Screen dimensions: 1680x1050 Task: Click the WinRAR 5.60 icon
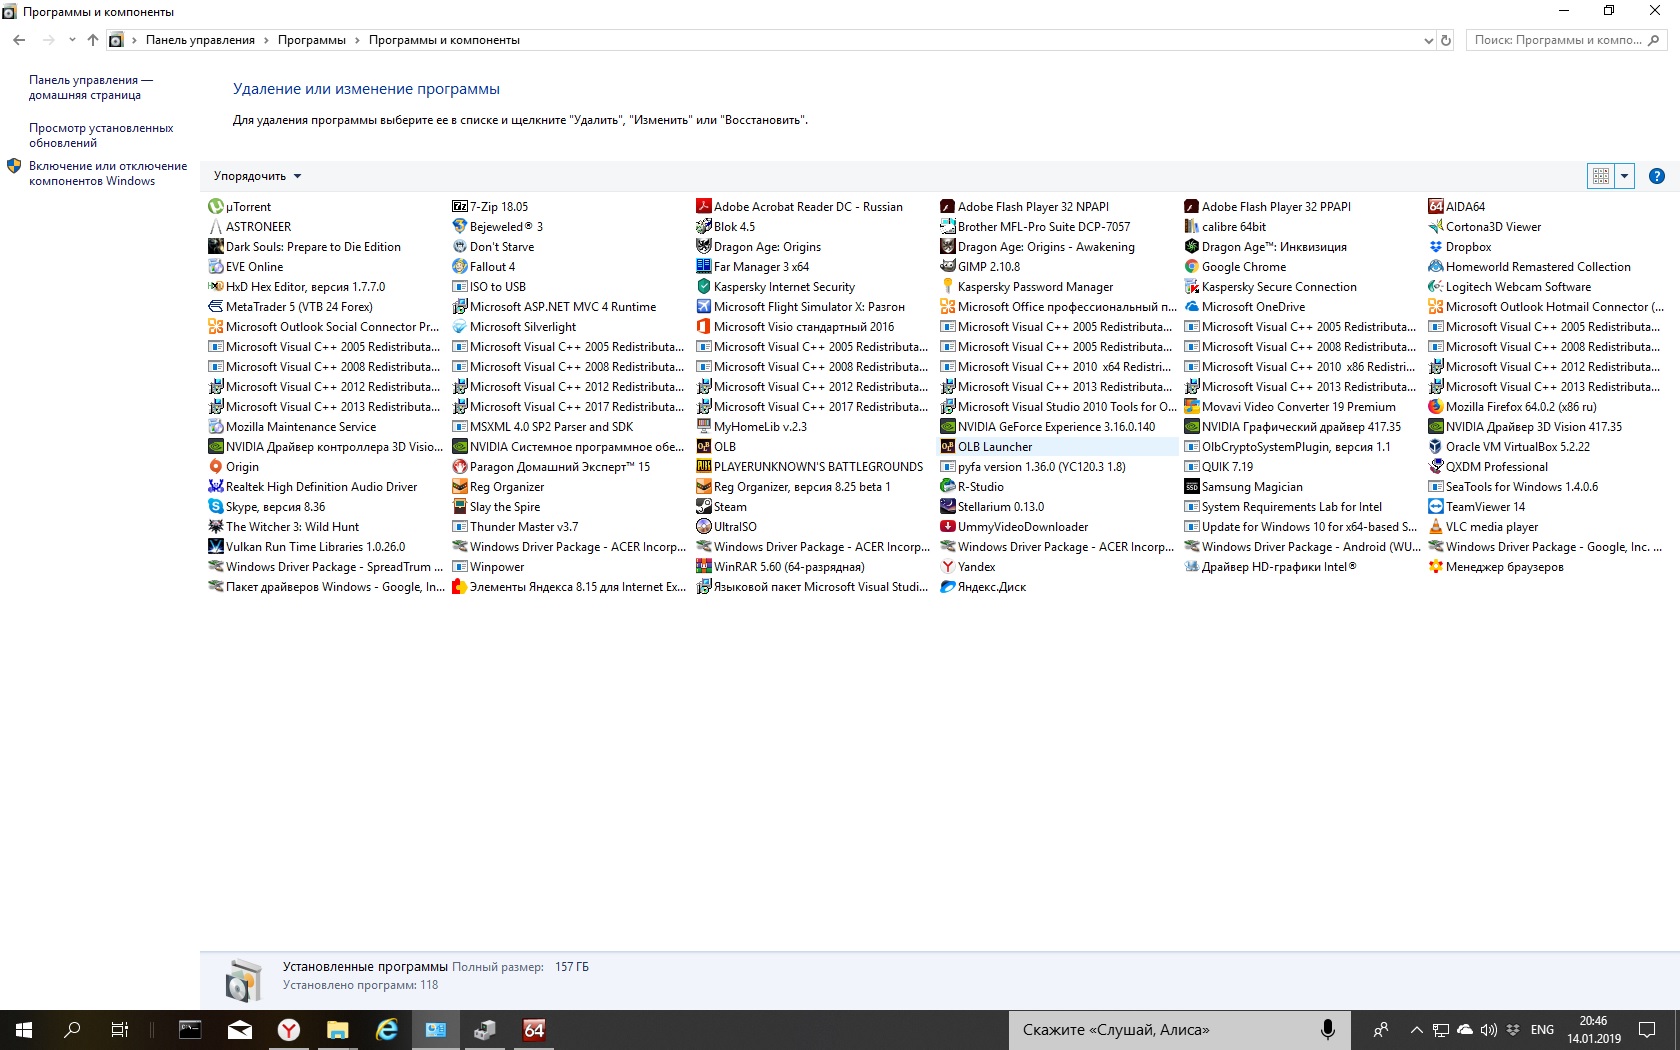(704, 567)
